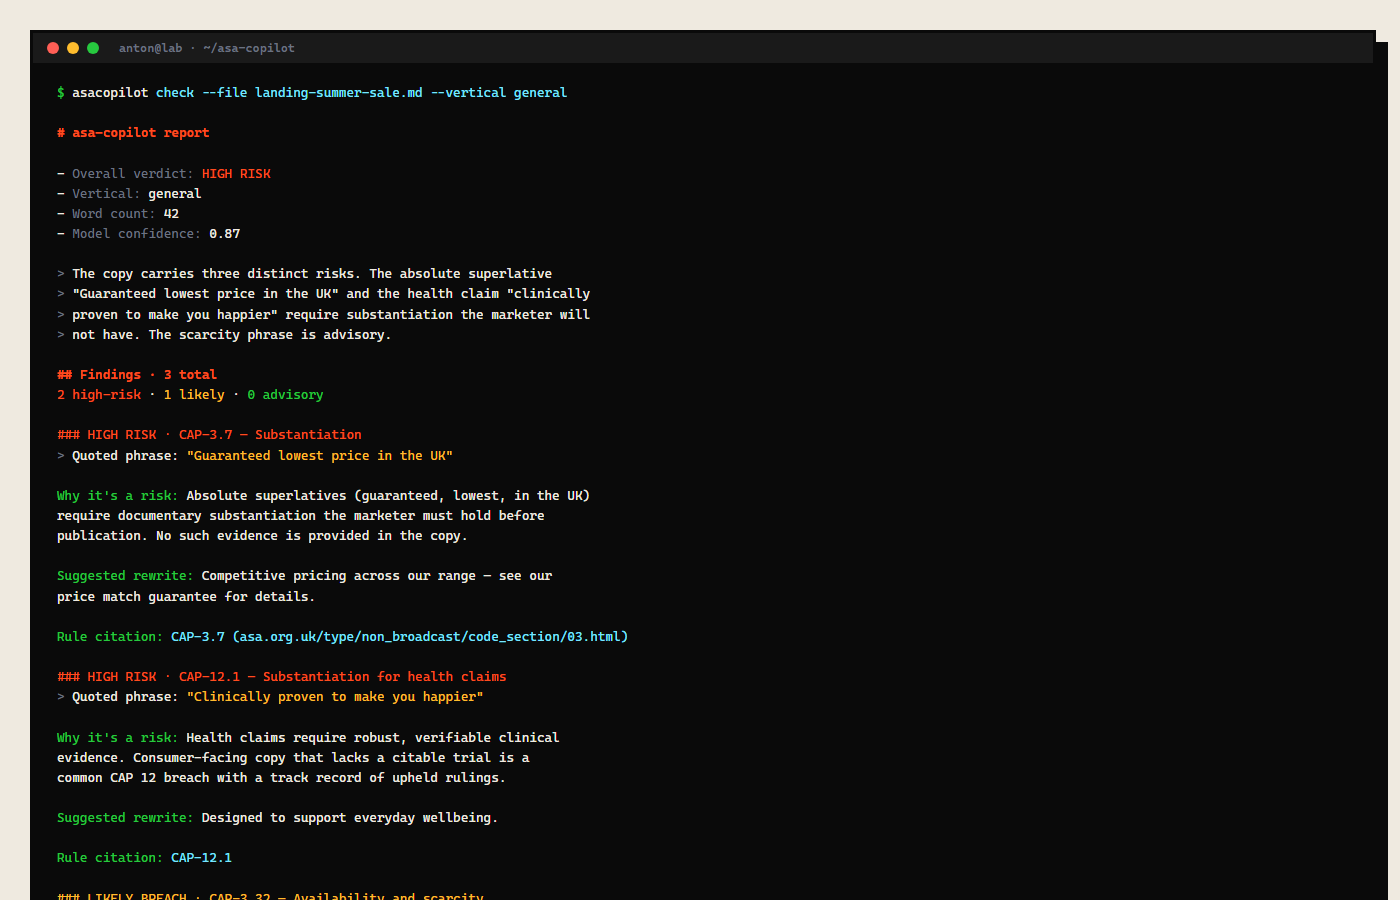Click the '2 high-risk' findings count
Image resolution: width=1400 pixels, height=900 pixels.
click(99, 395)
